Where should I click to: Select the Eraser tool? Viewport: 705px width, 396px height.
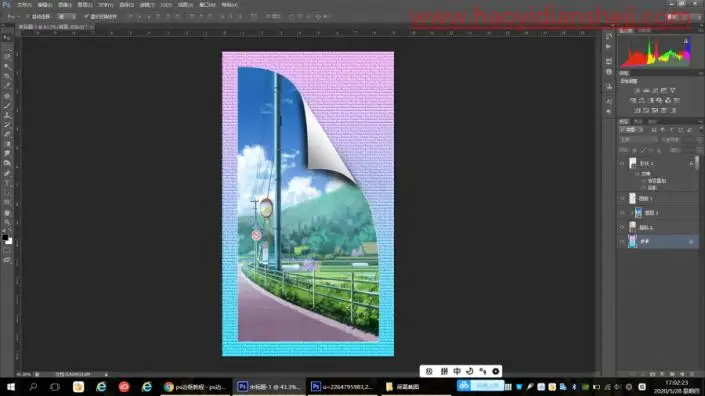(x=7, y=134)
